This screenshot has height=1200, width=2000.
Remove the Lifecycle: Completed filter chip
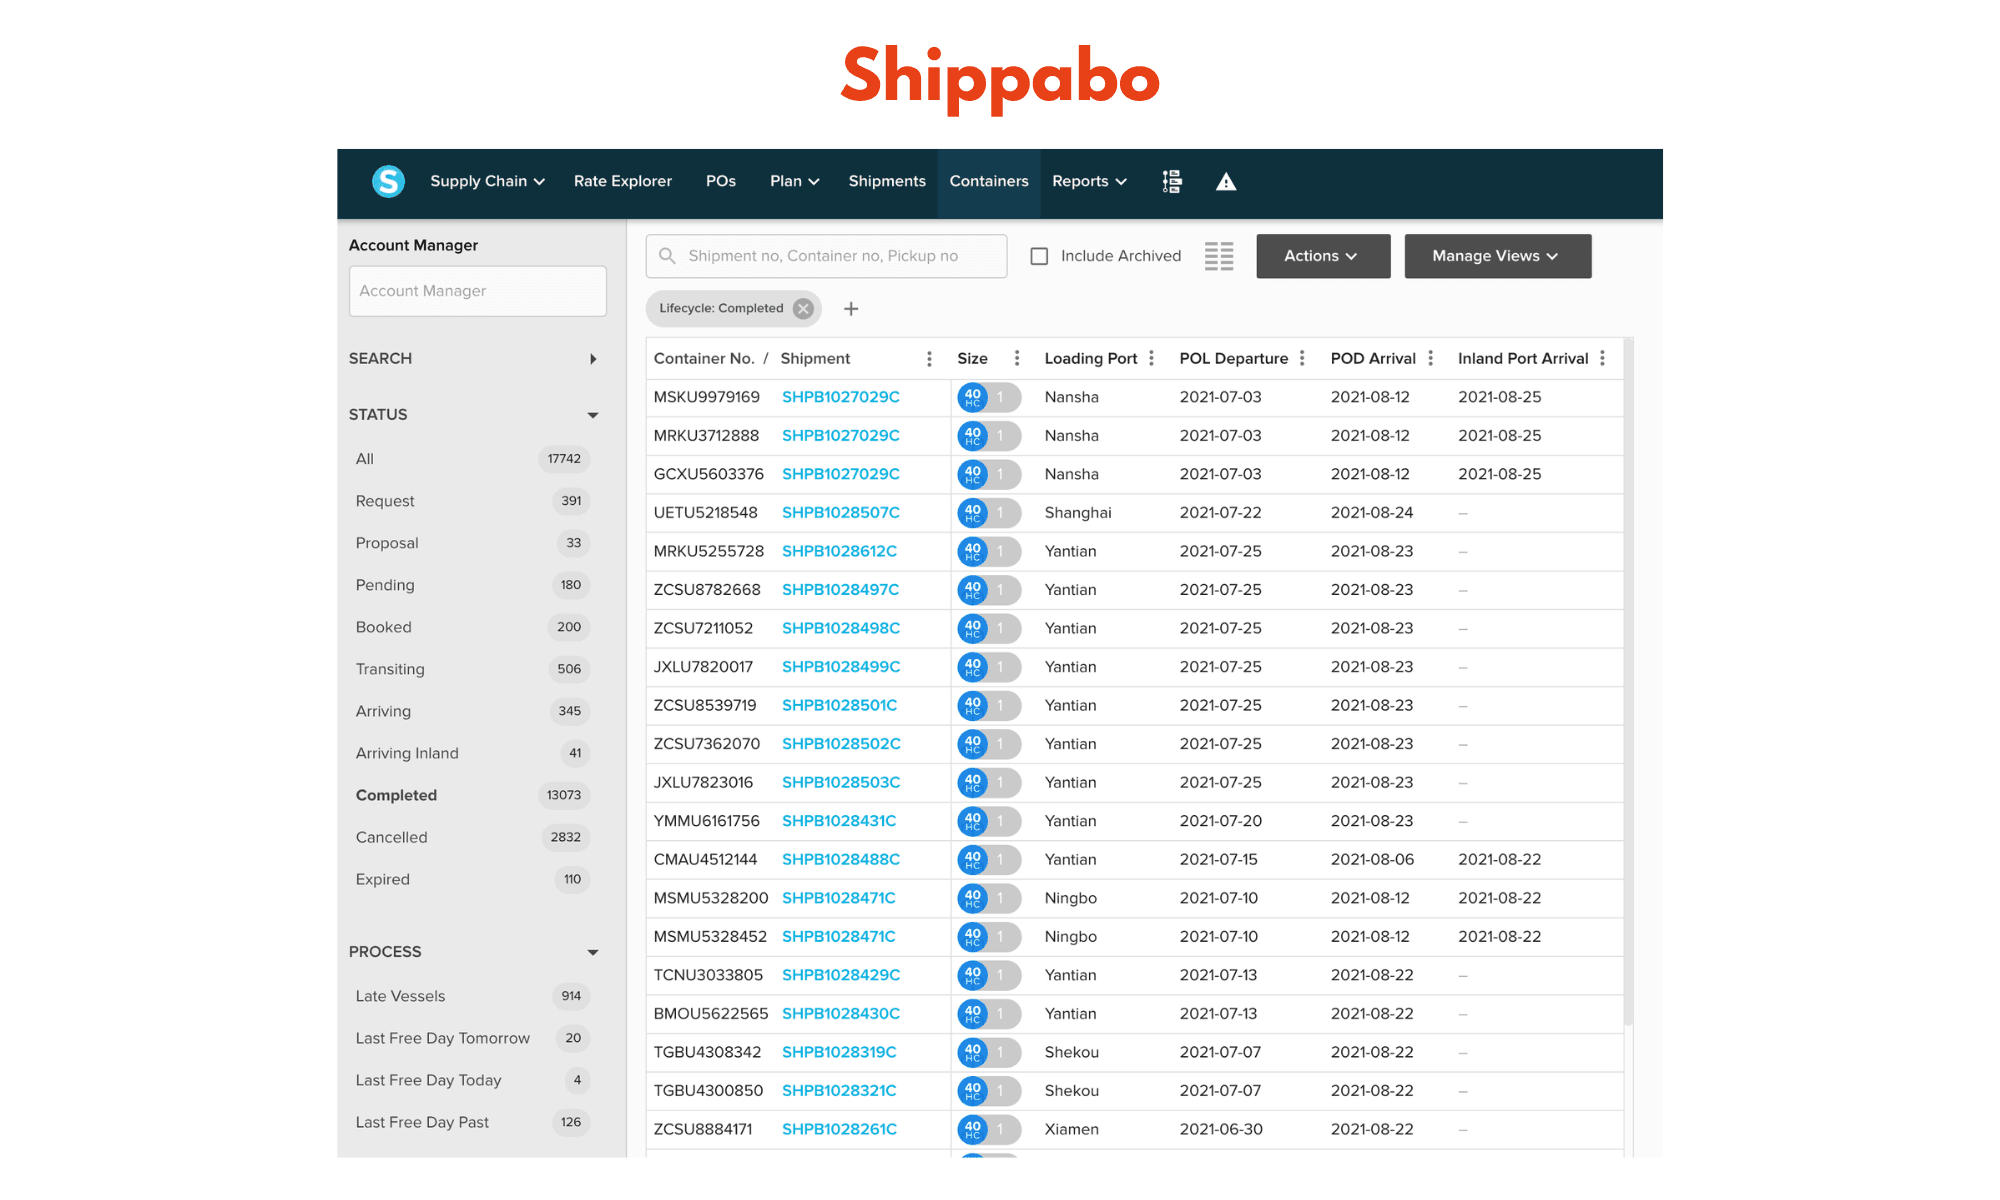click(x=803, y=308)
